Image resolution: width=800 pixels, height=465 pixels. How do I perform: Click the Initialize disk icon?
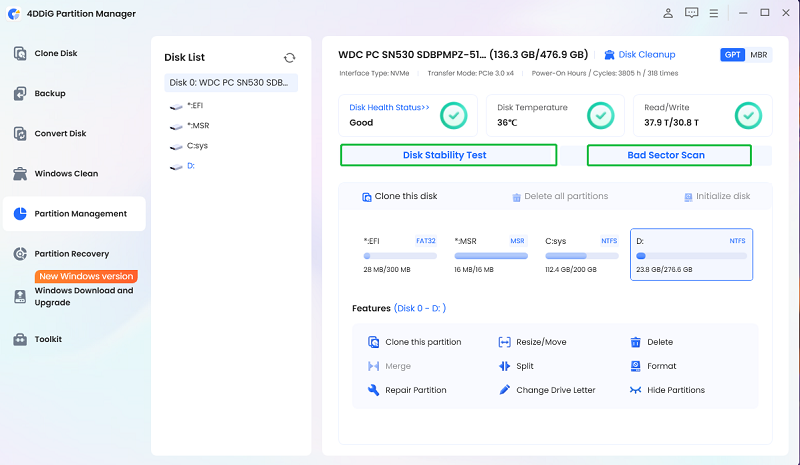[x=688, y=197]
